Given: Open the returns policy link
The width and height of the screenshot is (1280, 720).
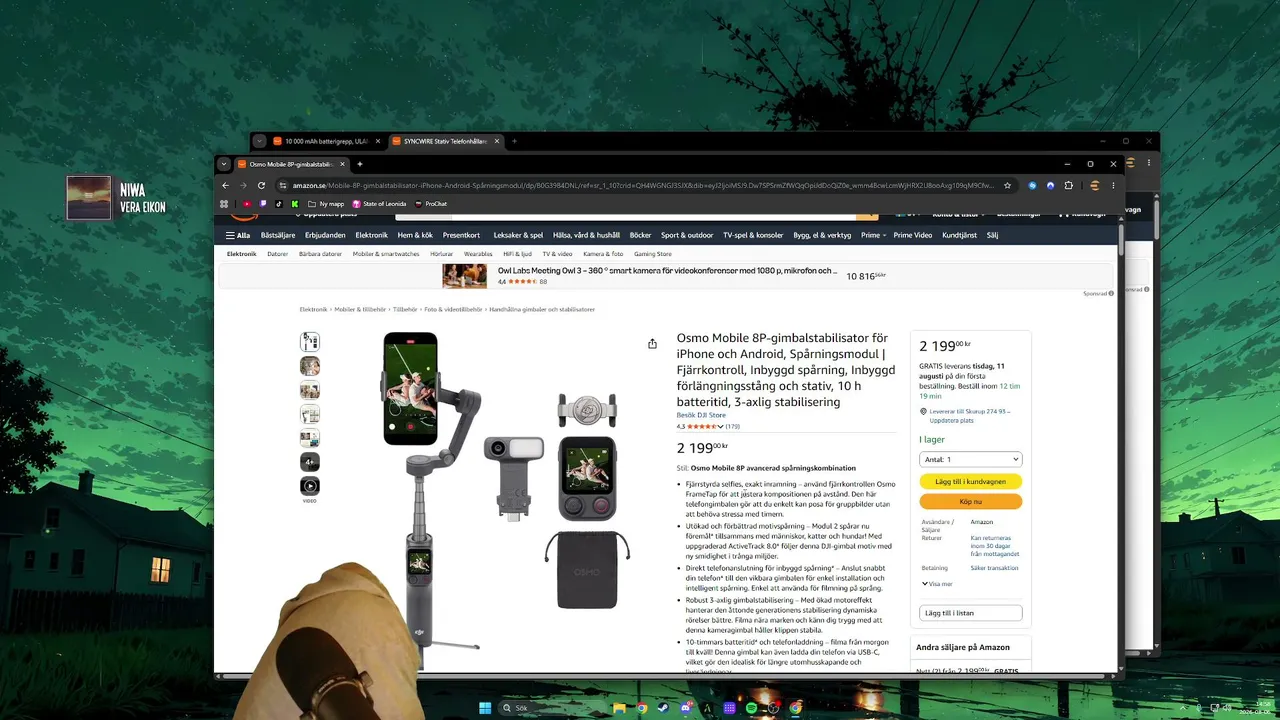Looking at the screenshot, I should click(995, 546).
